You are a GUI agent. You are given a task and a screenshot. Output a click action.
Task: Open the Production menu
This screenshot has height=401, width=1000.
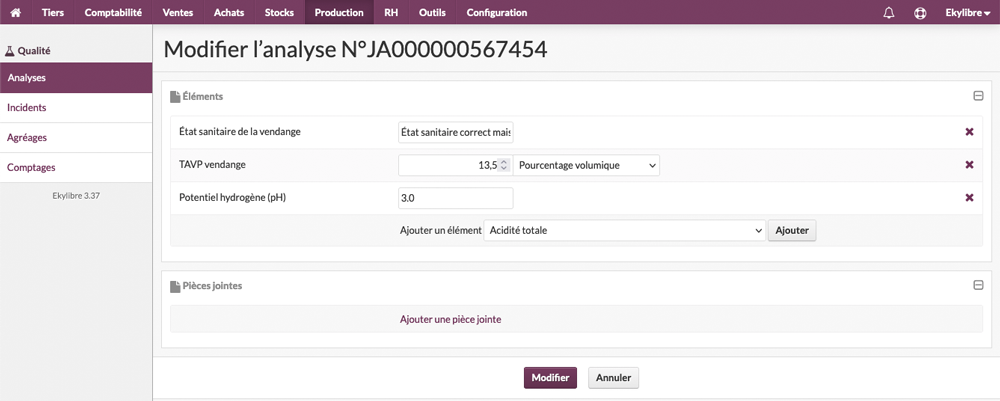click(339, 12)
